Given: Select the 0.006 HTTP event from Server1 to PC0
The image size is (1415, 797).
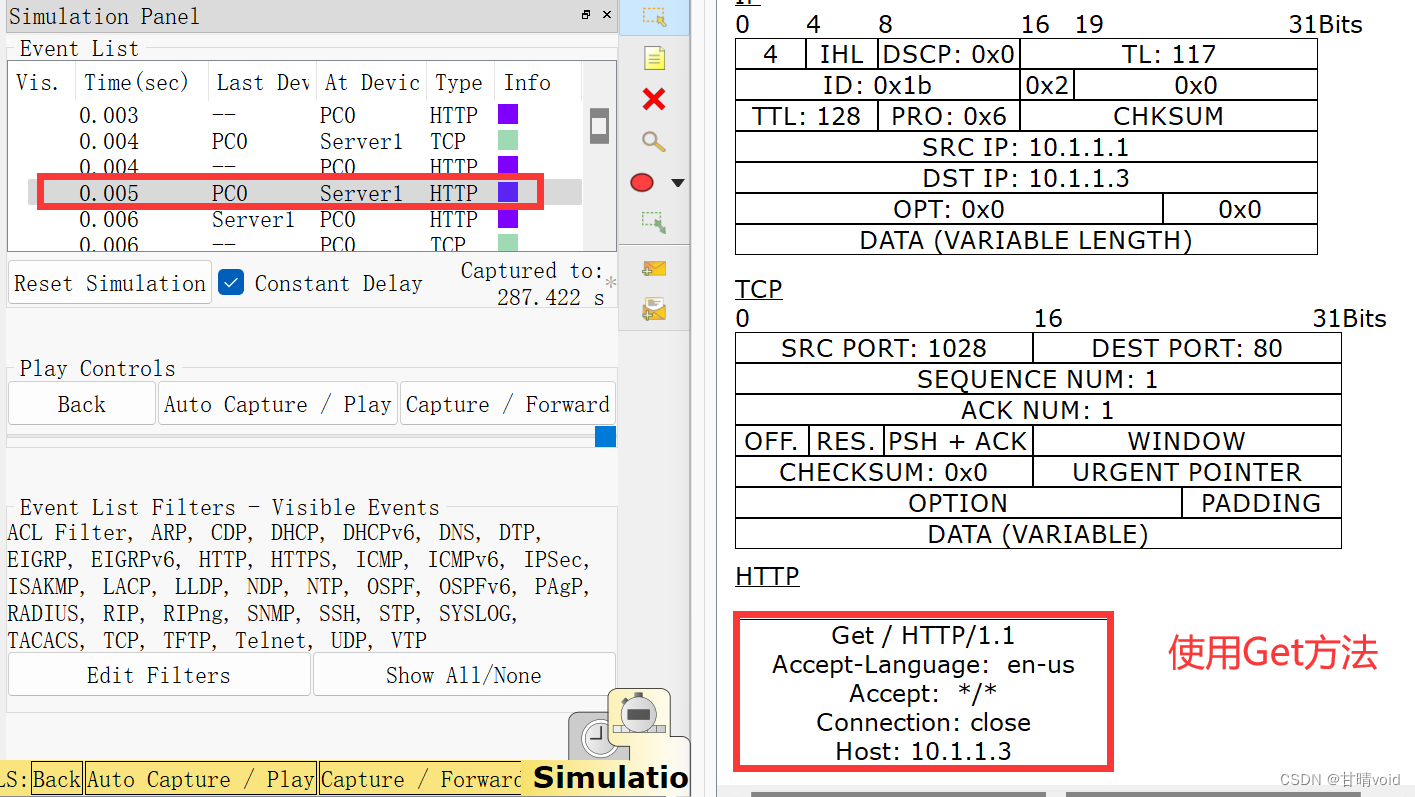Looking at the screenshot, I should (x=295, y=219).
